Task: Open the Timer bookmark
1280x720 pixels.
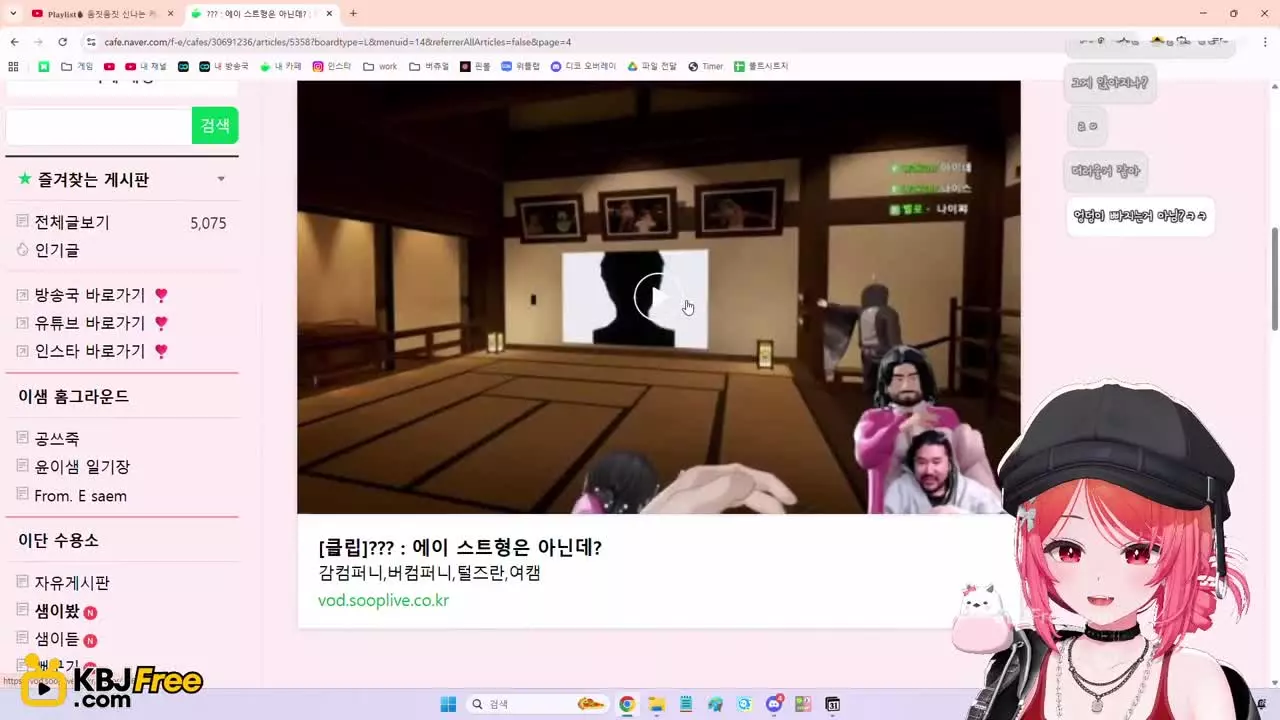Action: click(705, 66)
